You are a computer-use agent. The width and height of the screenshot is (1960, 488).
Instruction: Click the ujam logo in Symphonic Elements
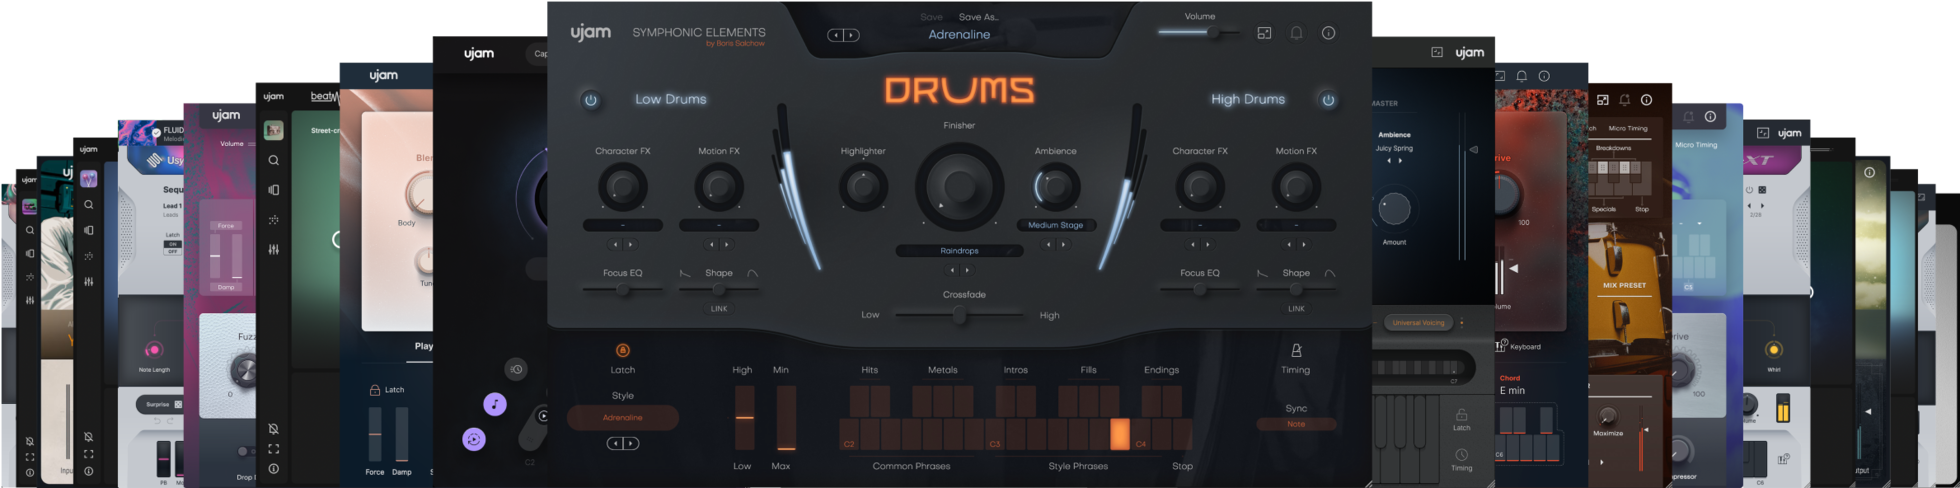590,33
